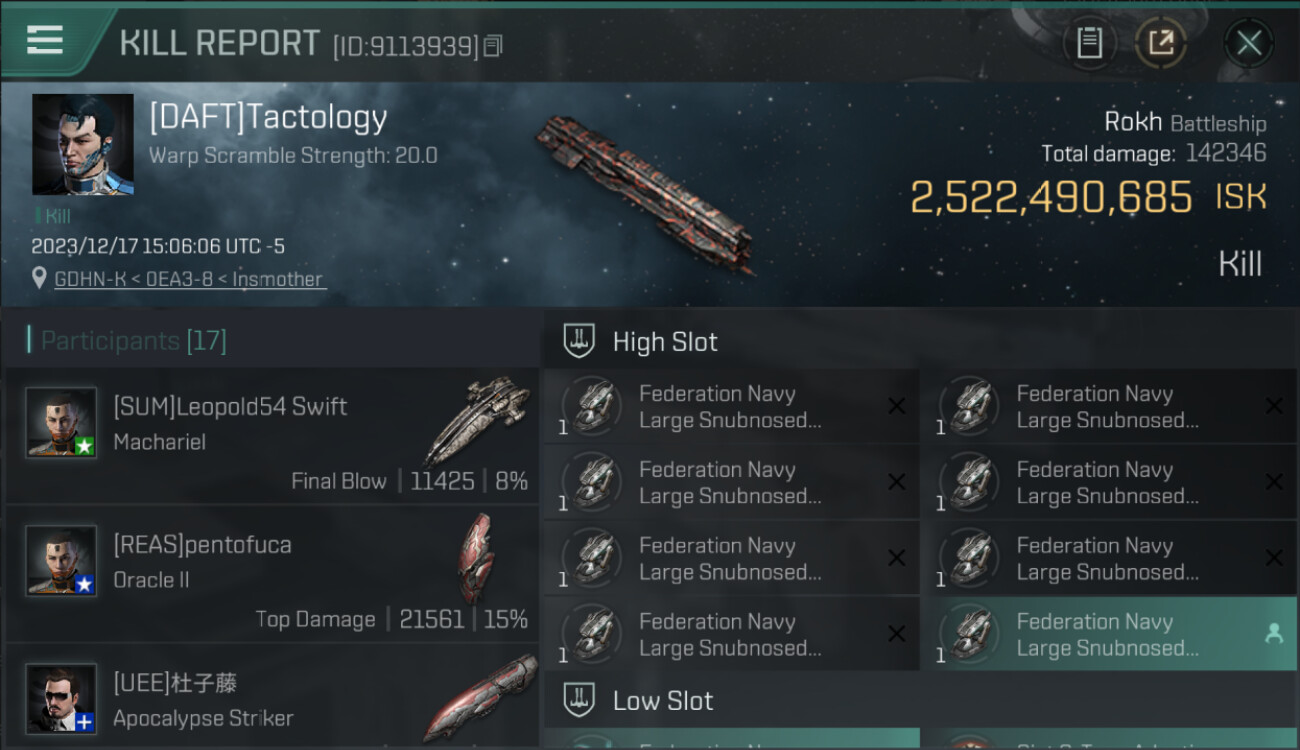Image resolution: width=1300 pixels, height=750 pixels.
Task: Click the share kill report icon
Action: click(1160, 43)
